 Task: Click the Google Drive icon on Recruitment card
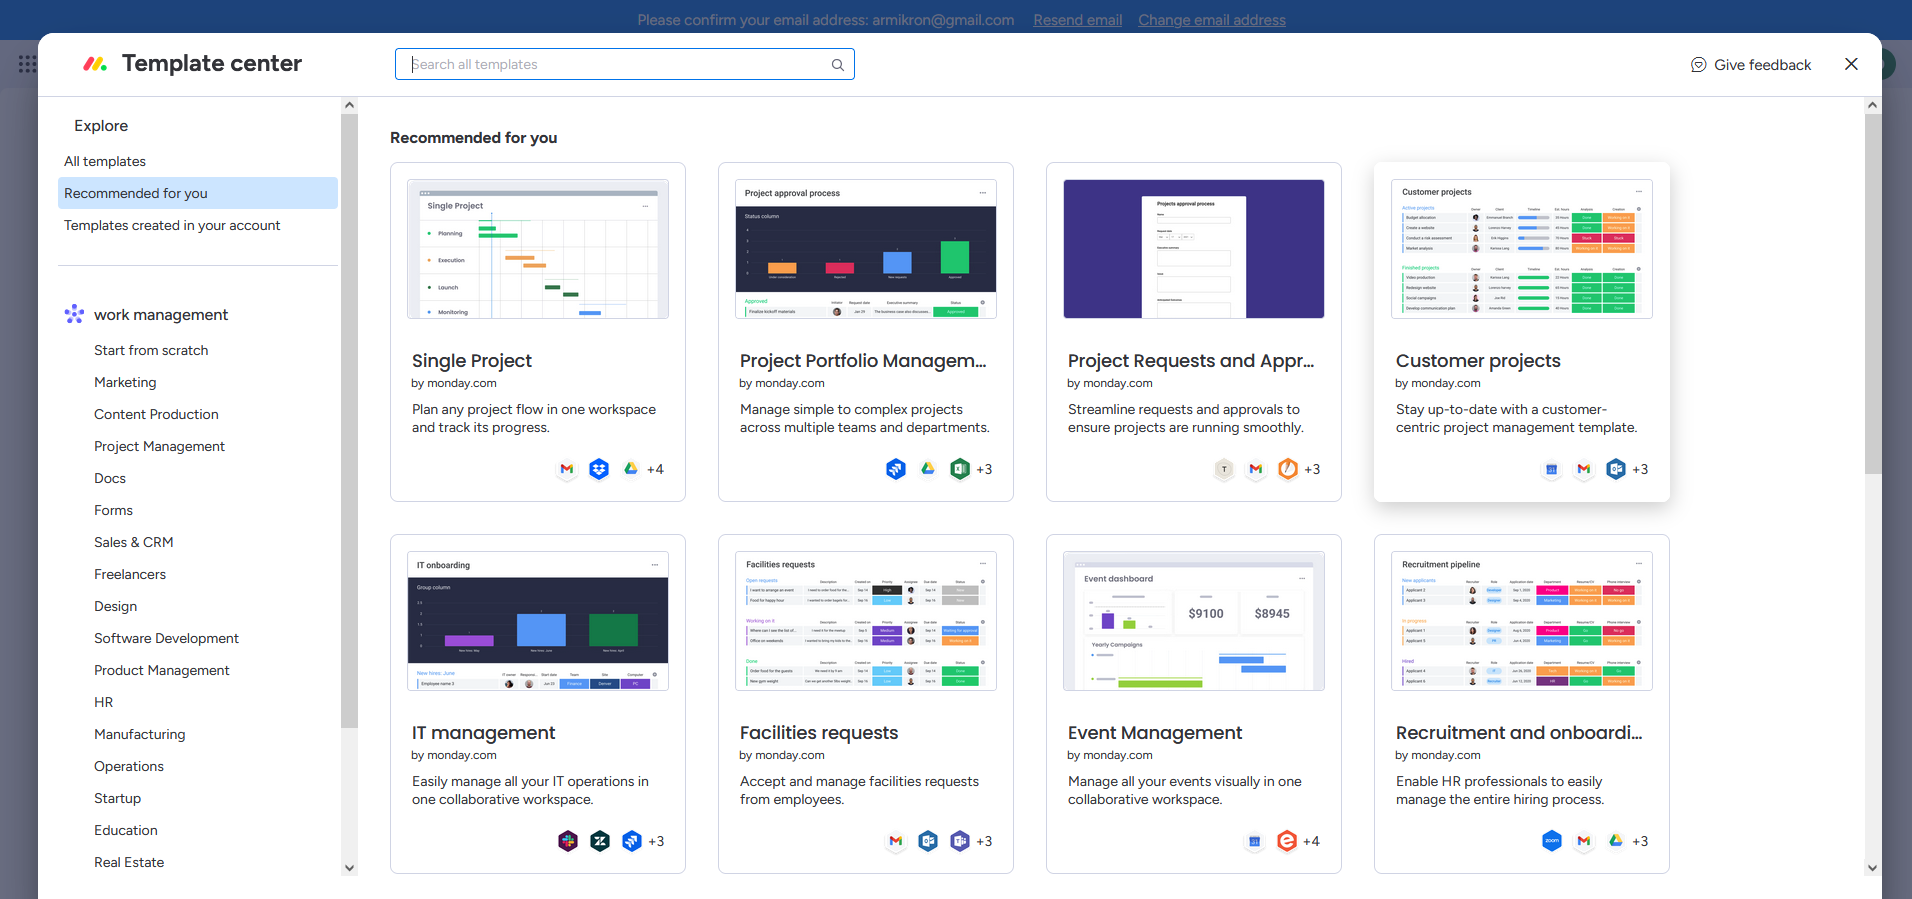pyautogui.click(x=1616, y=841)
